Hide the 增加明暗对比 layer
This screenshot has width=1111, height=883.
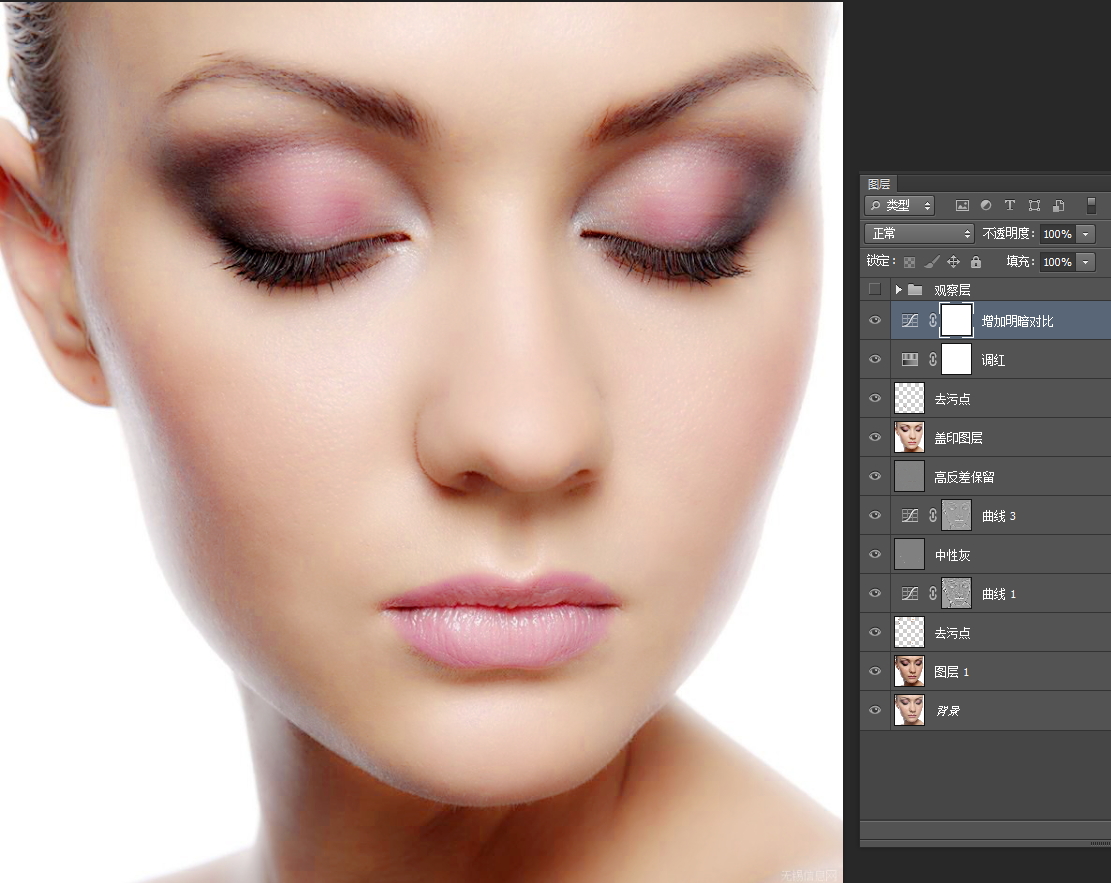(x=875, y=320)
